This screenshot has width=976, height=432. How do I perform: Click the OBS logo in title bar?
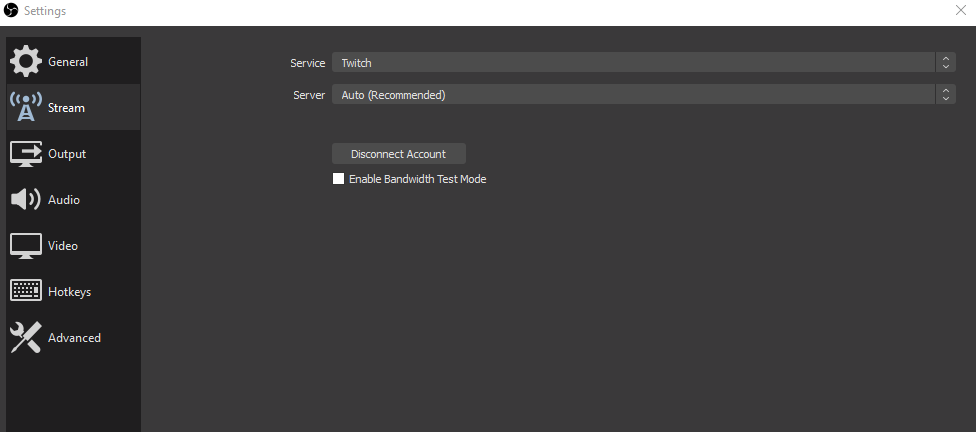pos(11,11)
